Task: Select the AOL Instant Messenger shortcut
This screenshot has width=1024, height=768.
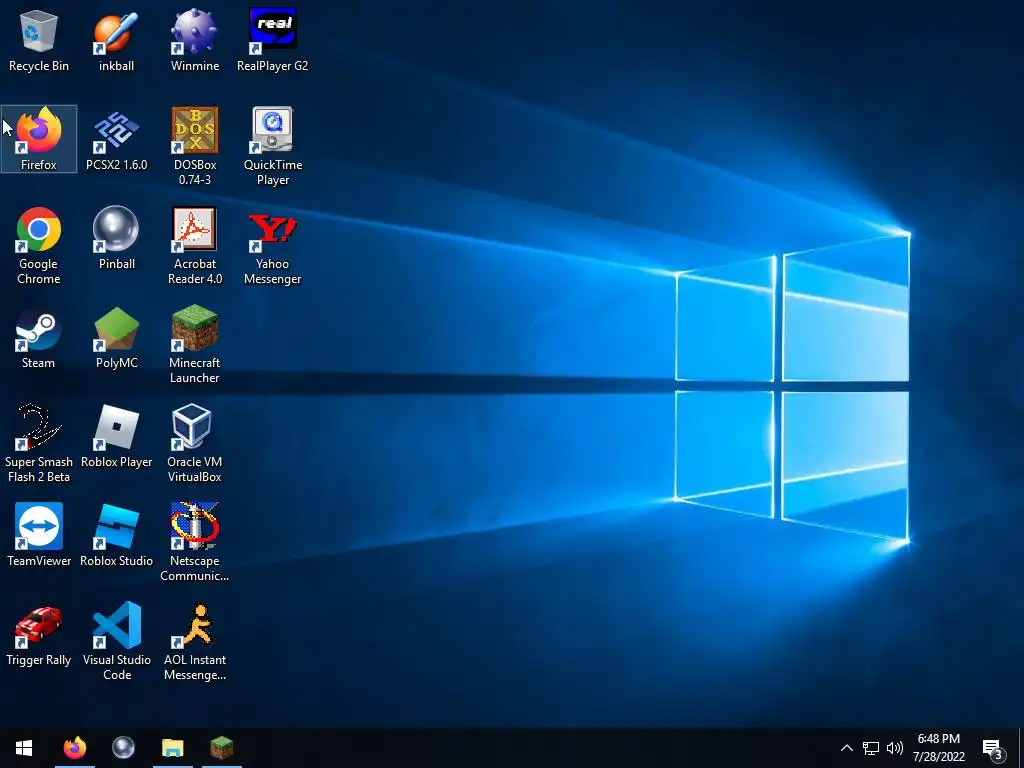Action: pos(195,642)
